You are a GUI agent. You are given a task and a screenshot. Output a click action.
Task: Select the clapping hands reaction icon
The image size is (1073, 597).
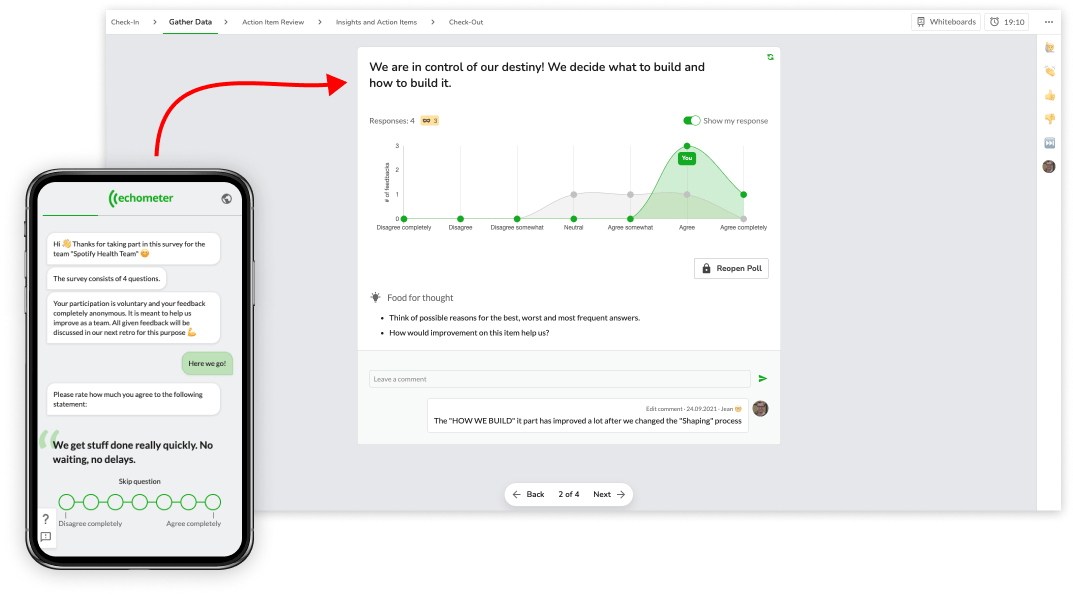tap(1049, 71)
